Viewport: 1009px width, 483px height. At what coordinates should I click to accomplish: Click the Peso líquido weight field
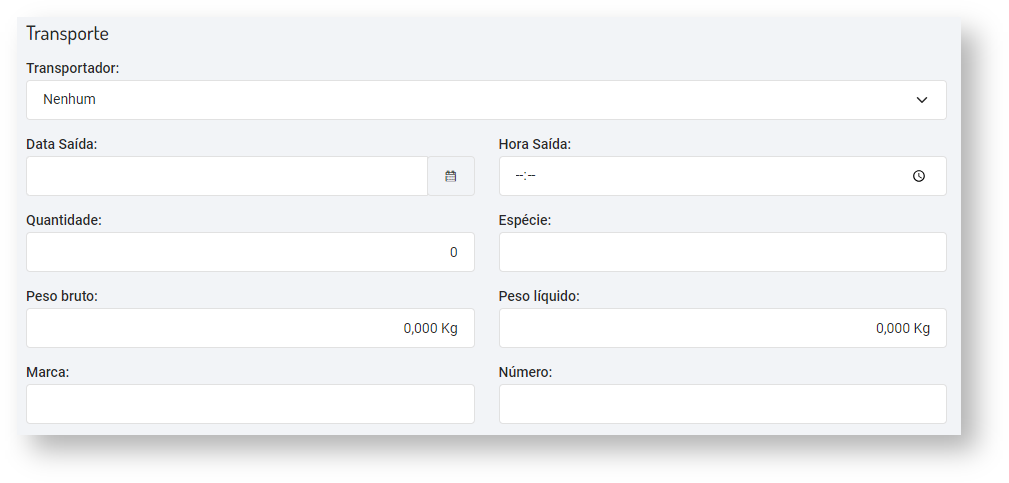click(x=722, y=328)
